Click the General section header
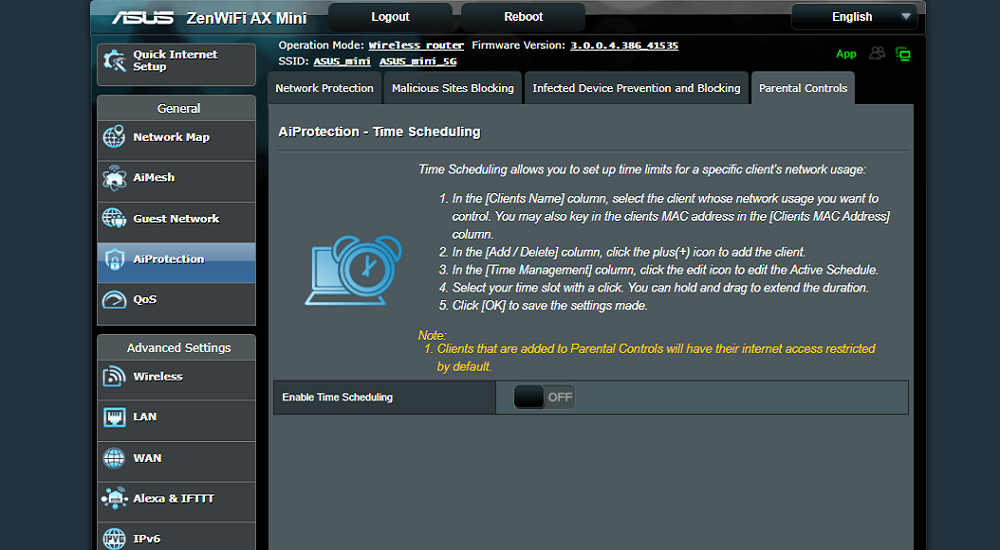This screenshot has width=1000, height=550. tap(179, 108)
